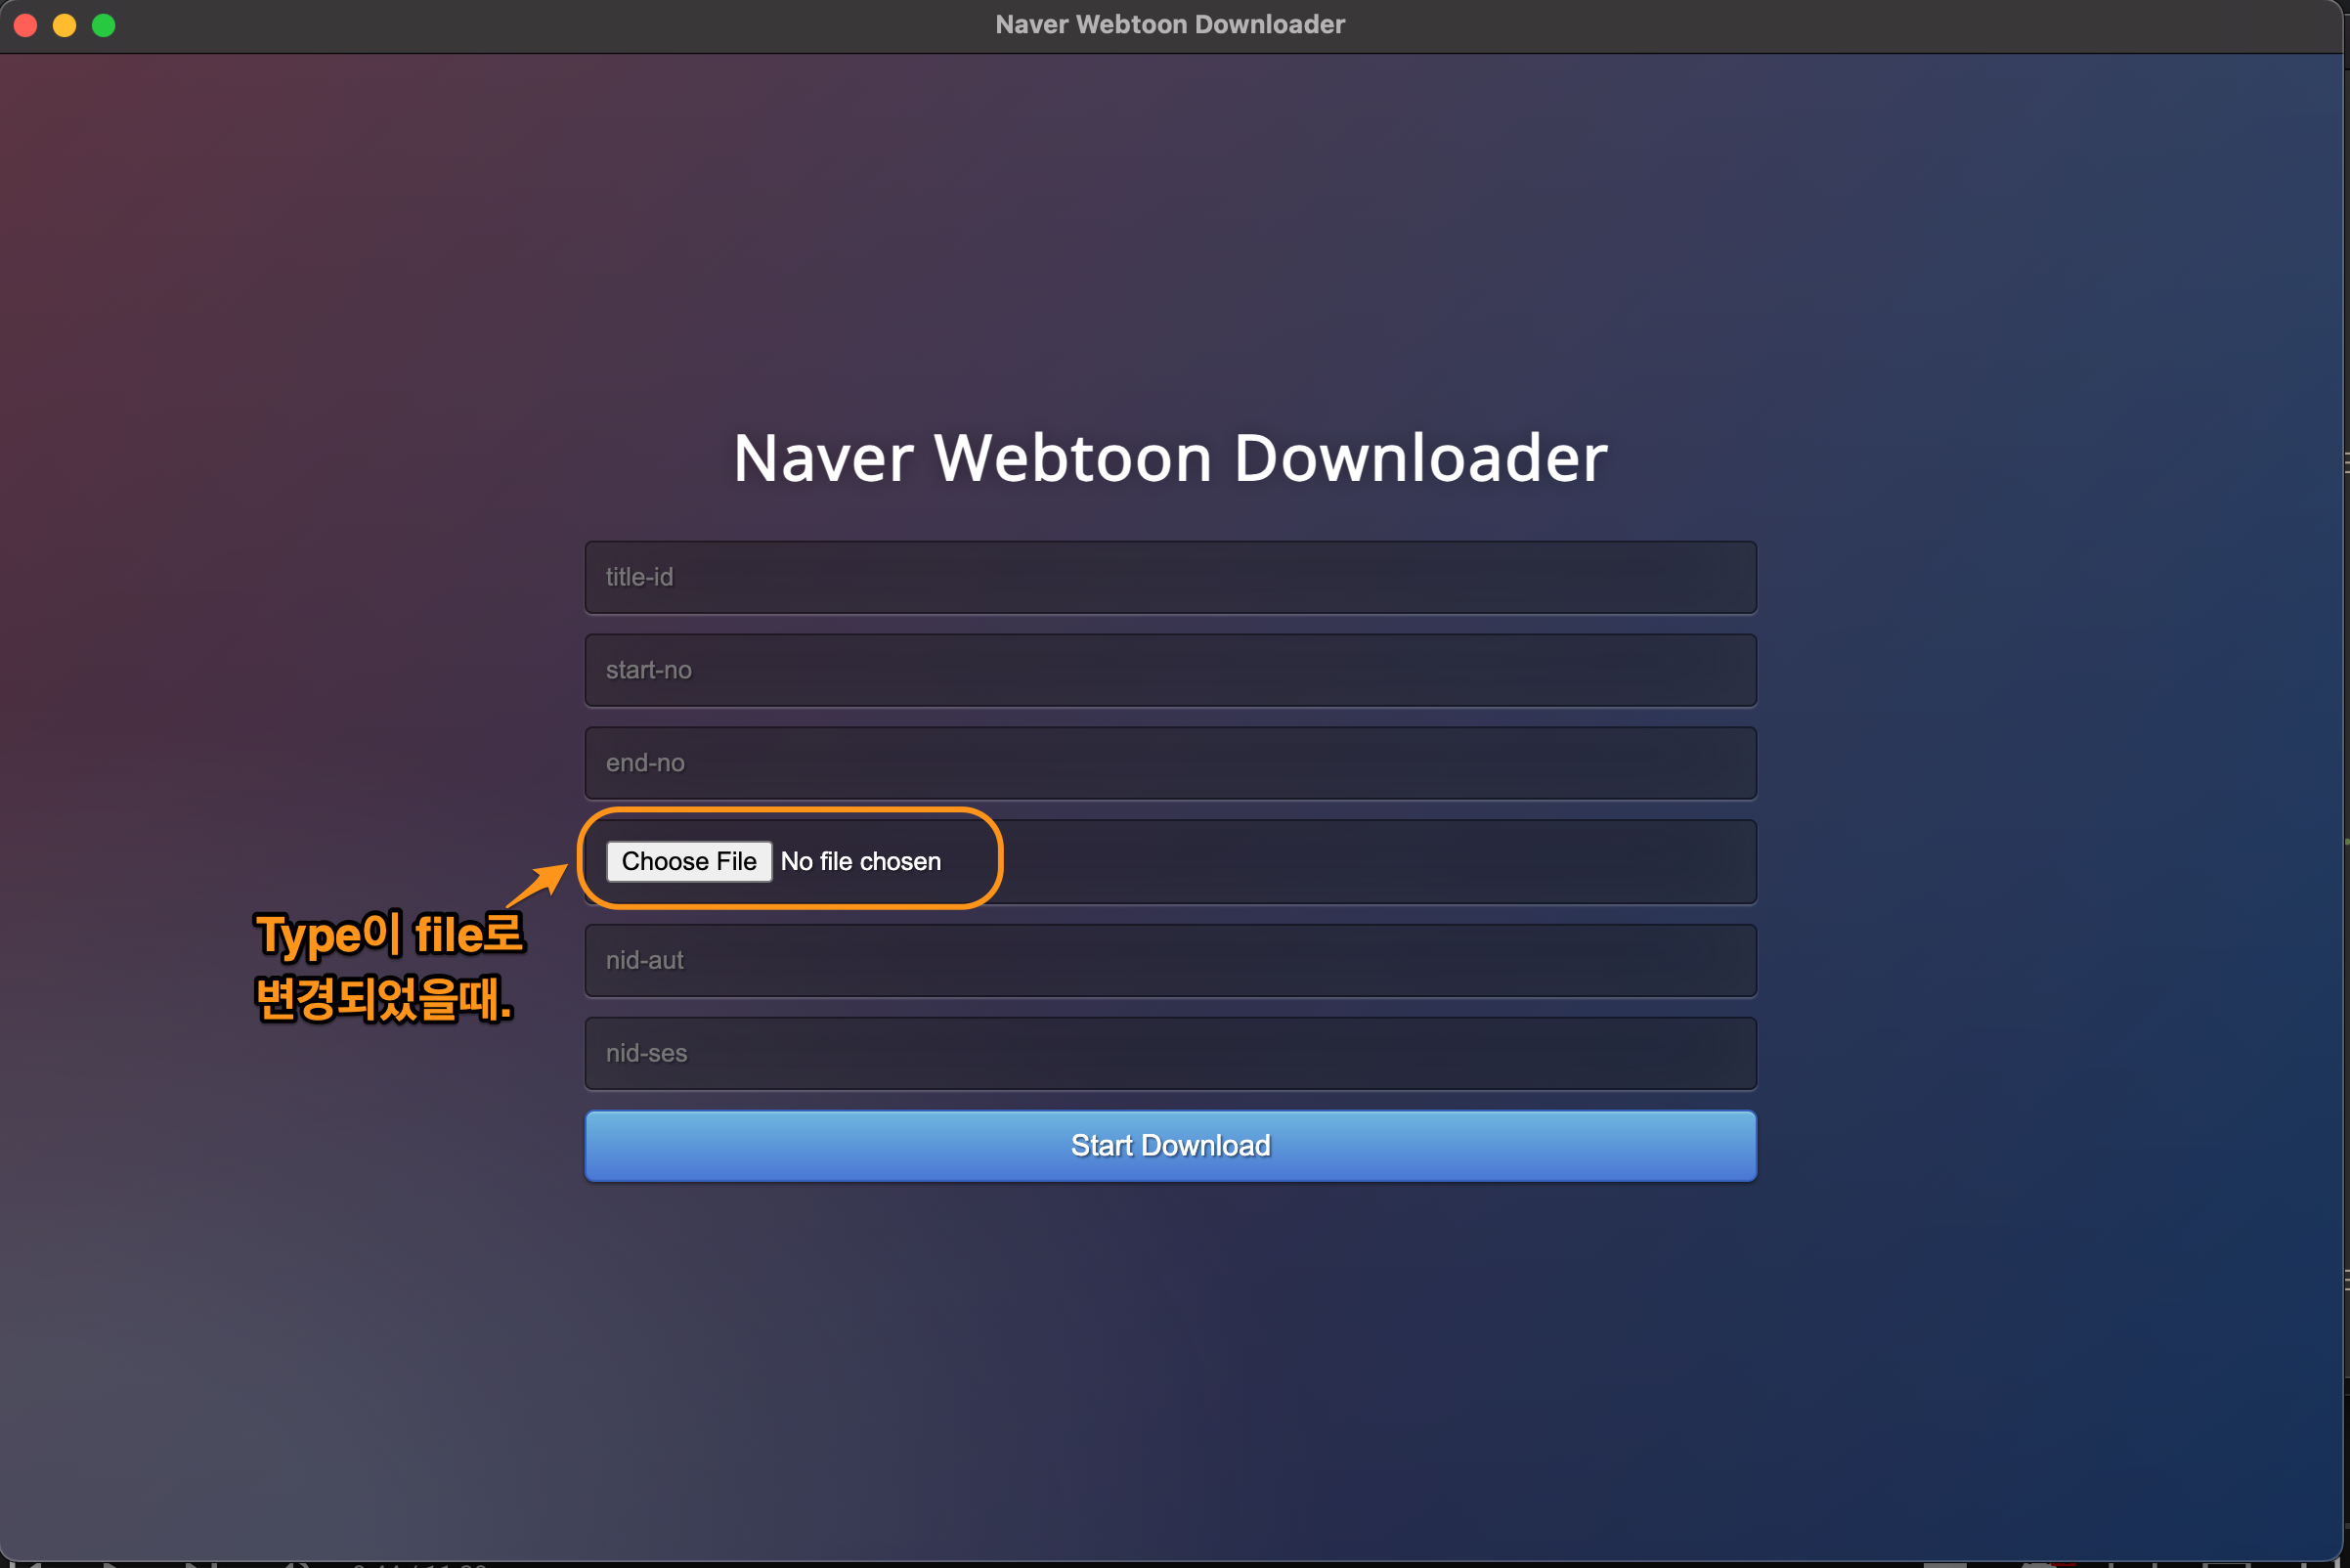The height and width of the screenshot is (1568, 2350).
Task: Click the orange rounded highlight outline's right edge
Action: (x=999, y=858)
